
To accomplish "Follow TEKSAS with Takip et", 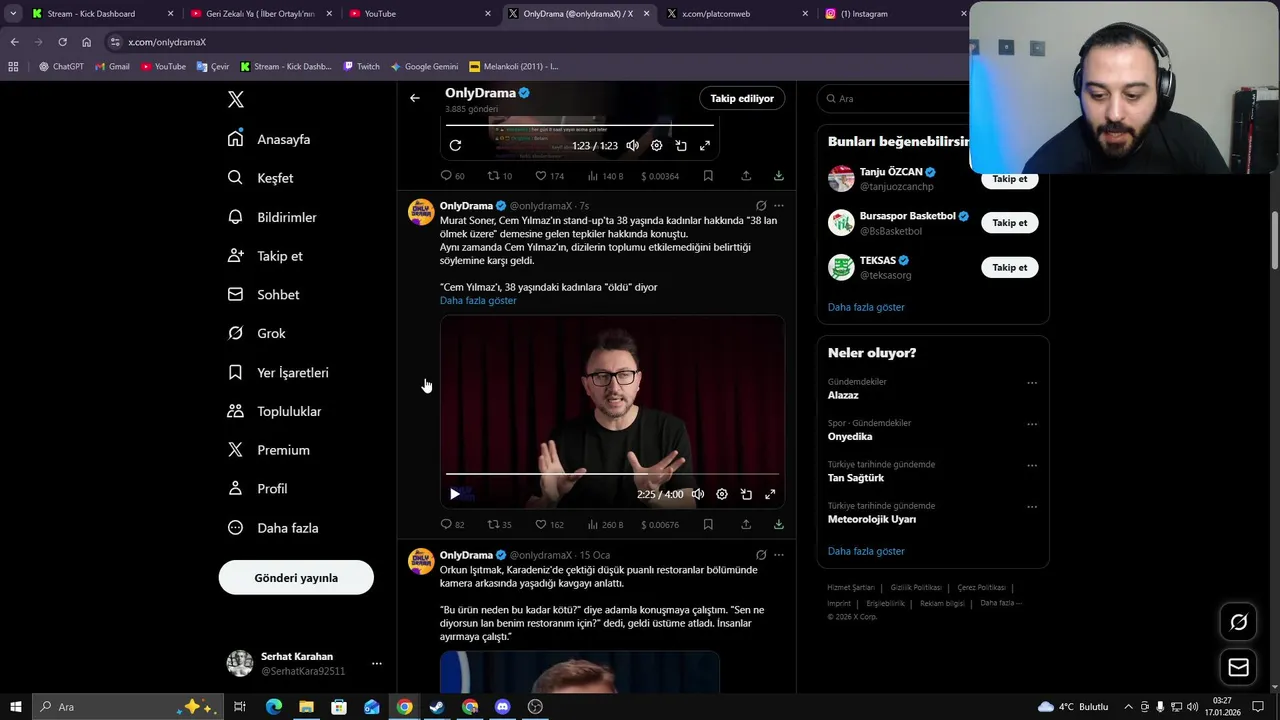I will tap(1009, 267).
